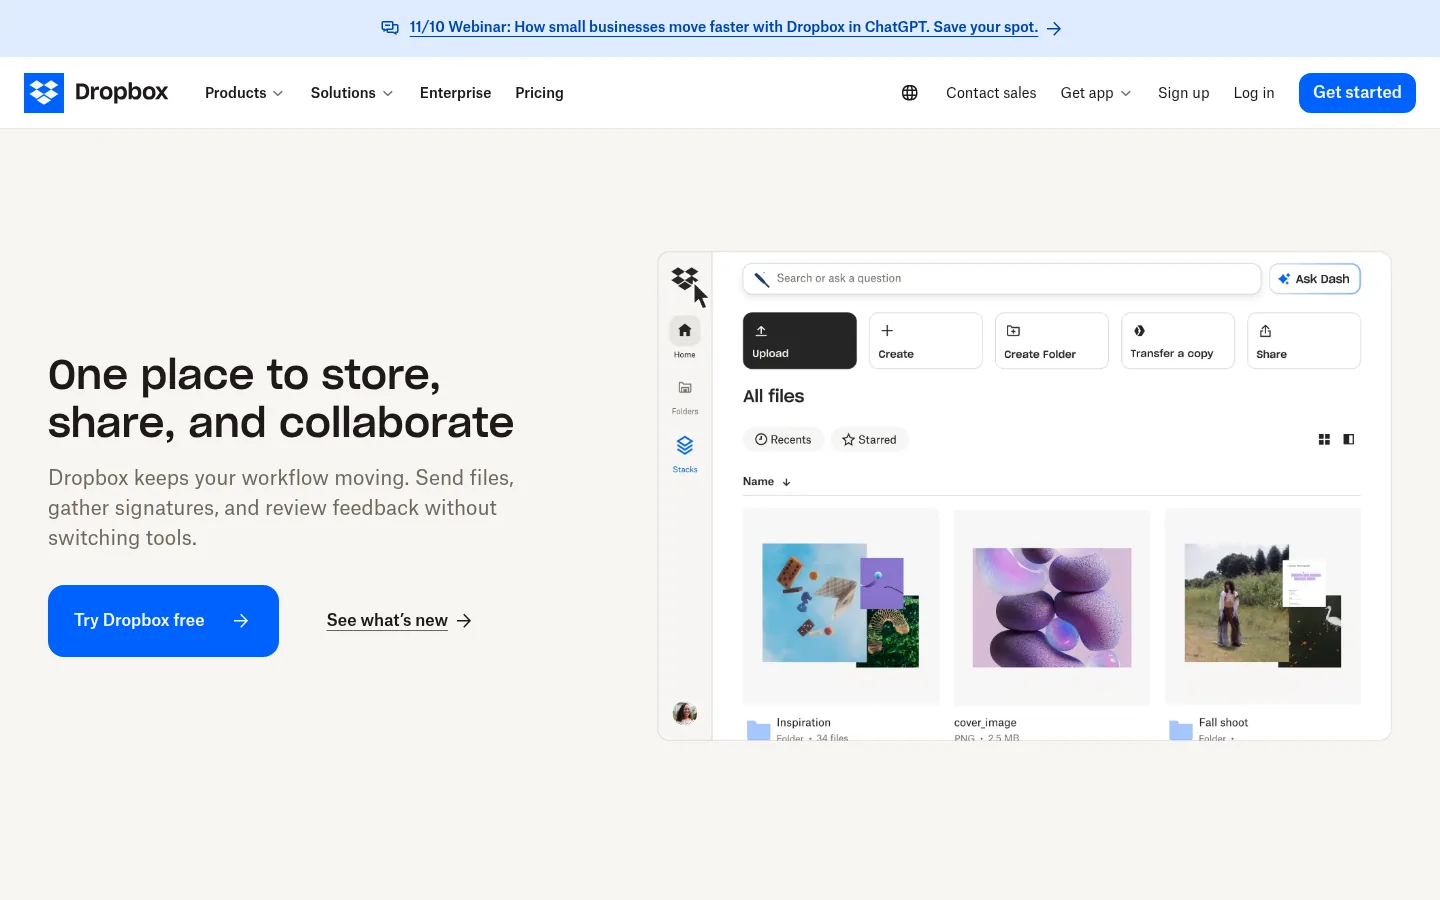The width and height of the screenshot is (1440, 900).
Task: Select the Home icon in the sidebar
Action: pos(685,331)
